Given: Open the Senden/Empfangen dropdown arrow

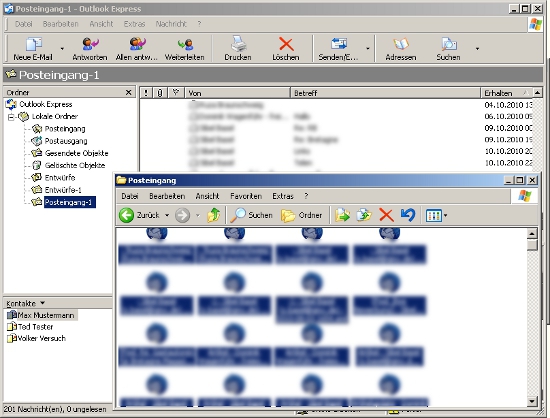Looking at the screenshot, I should coord(368,49).
